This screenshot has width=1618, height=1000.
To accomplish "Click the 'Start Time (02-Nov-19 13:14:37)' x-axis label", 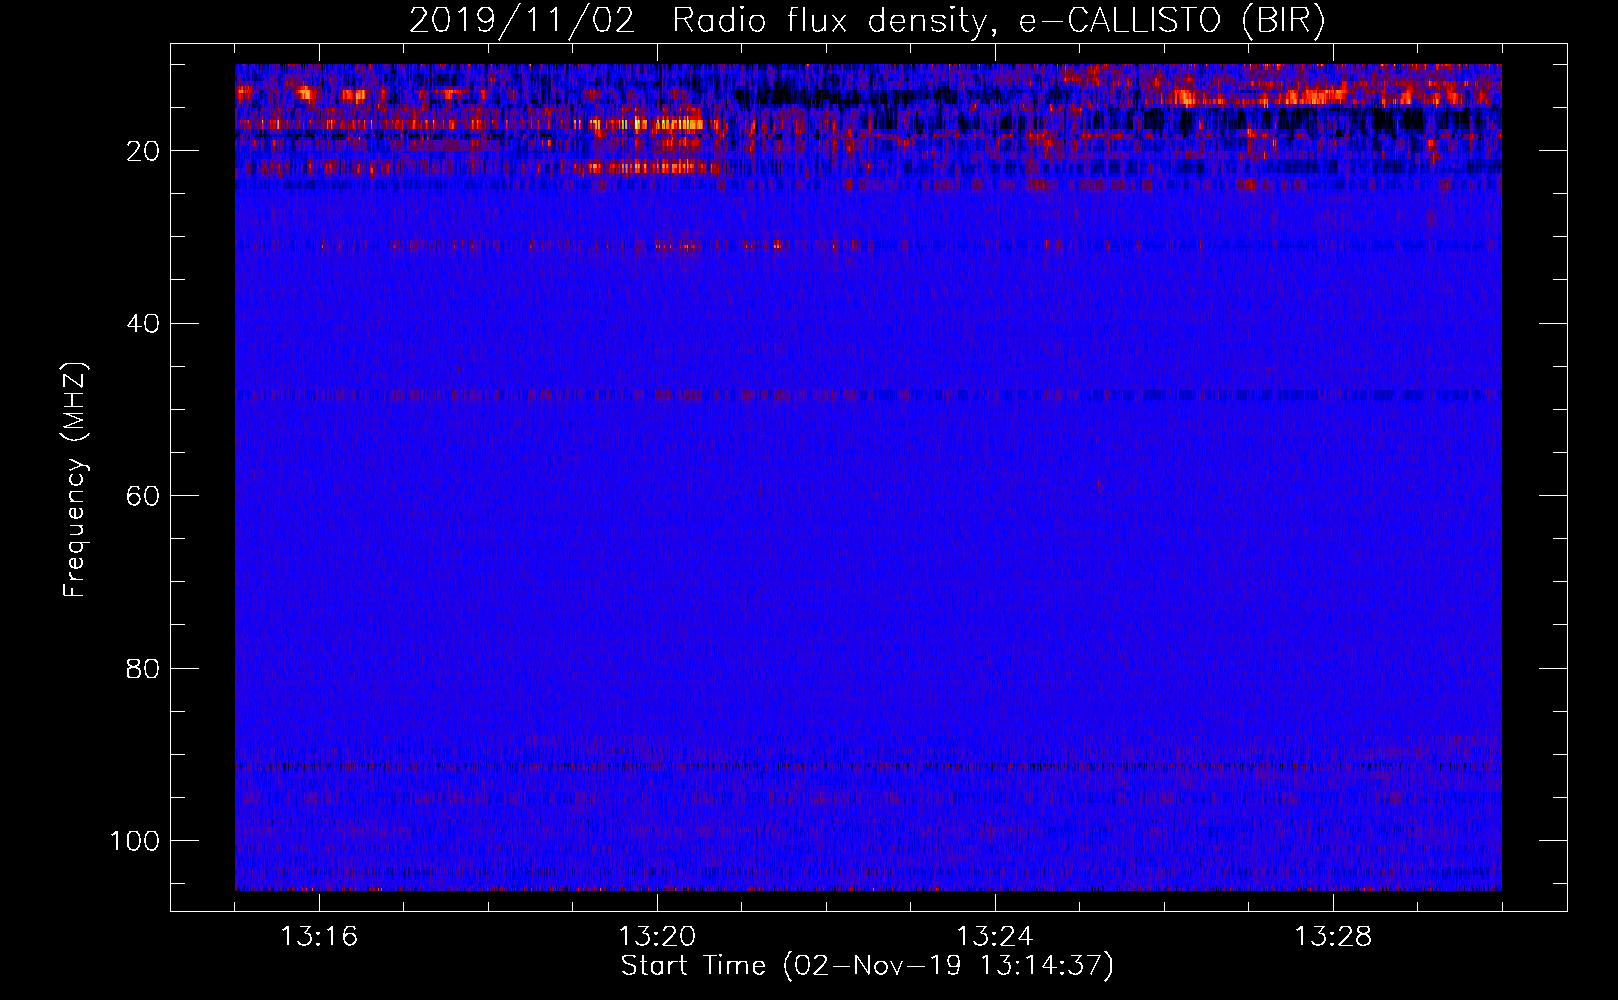I will pyautogui.click(x=867, y=966).
